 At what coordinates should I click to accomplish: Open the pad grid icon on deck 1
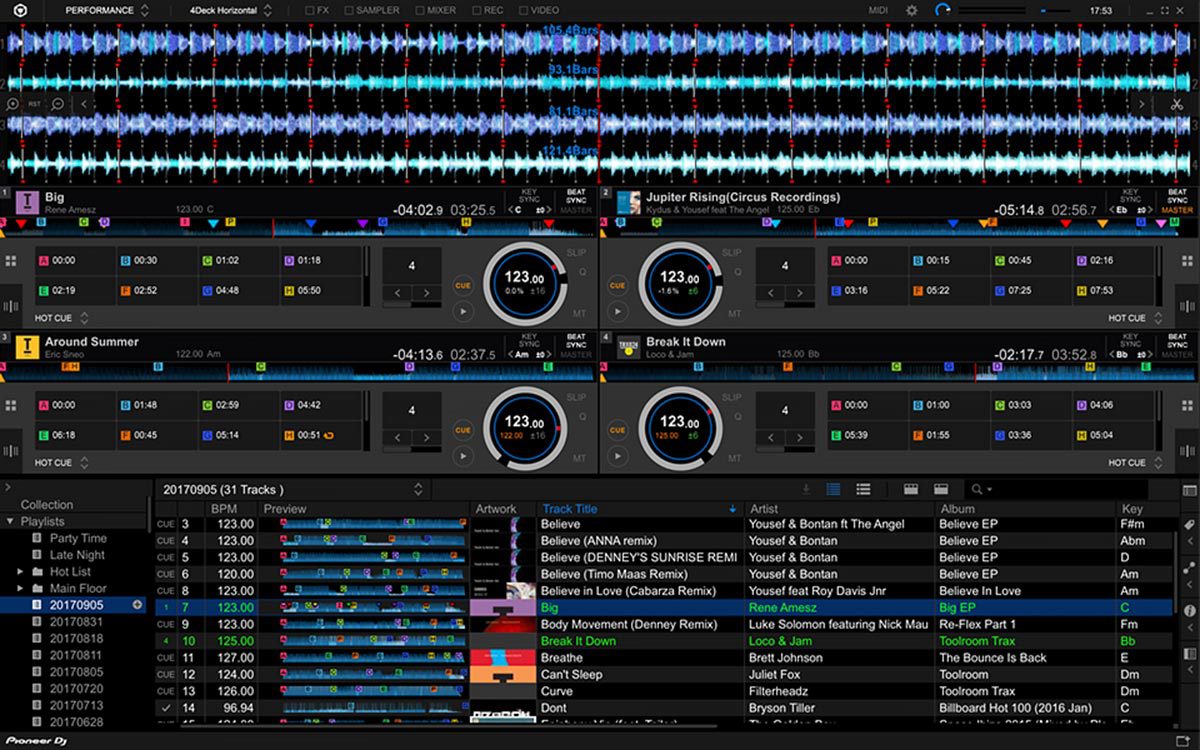point(11,261)
